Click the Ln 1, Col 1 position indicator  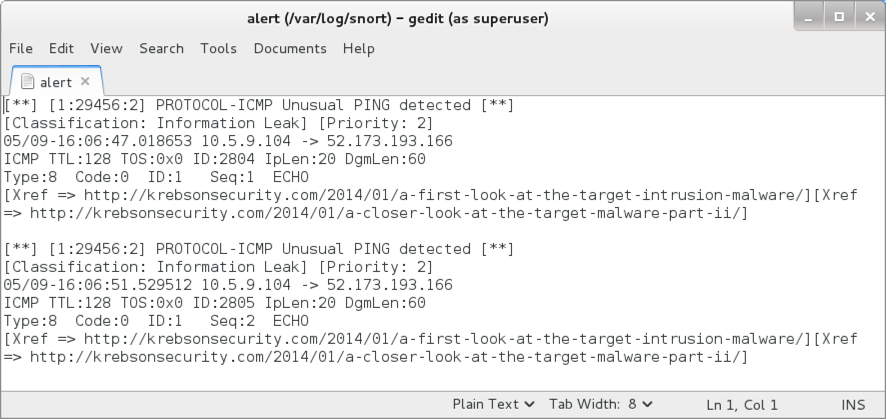click(742, 405)
